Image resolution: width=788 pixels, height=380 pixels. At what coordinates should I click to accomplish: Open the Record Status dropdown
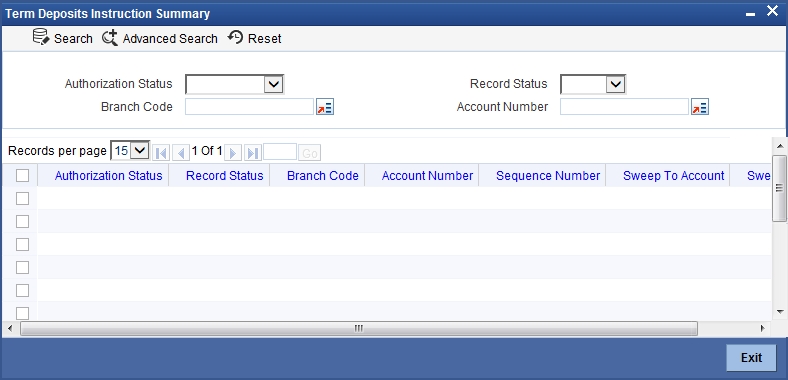coord(593,84)
